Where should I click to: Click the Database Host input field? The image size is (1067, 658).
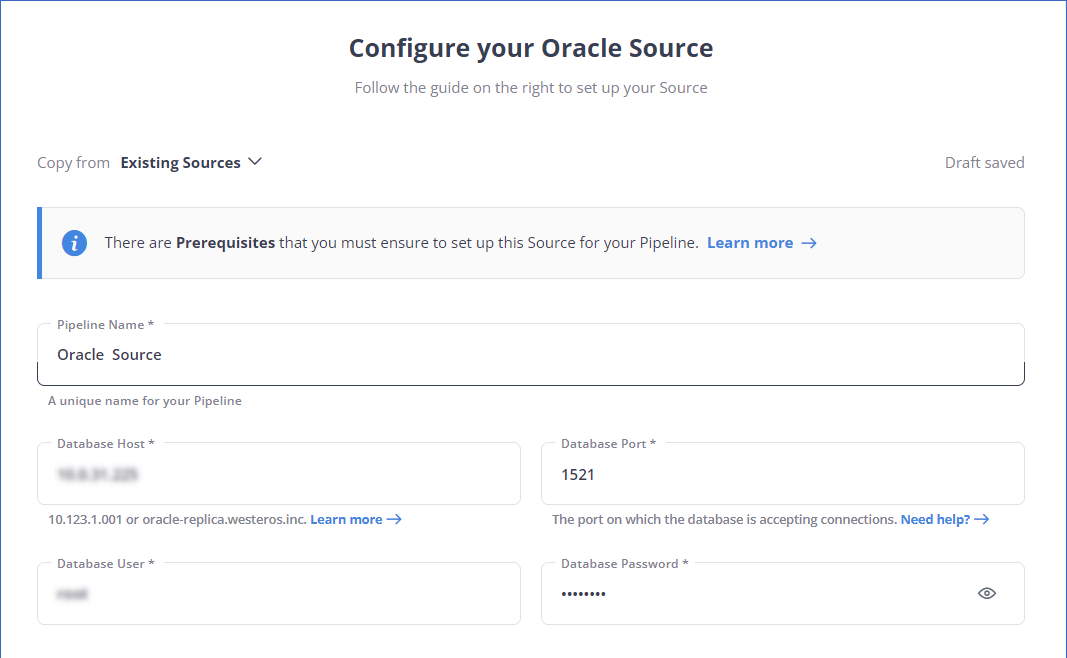point(279,474)
